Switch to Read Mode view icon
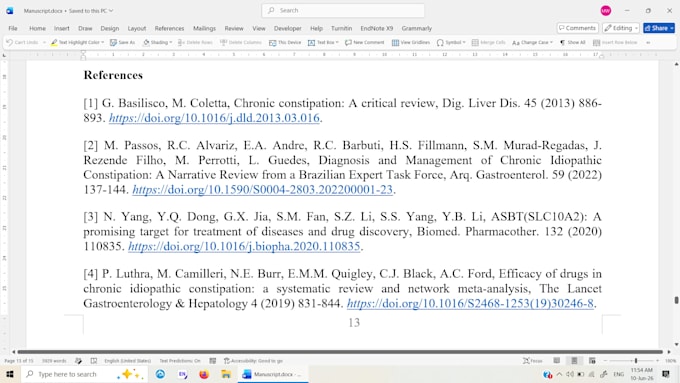680x383 pixels. tap(557, 361)
